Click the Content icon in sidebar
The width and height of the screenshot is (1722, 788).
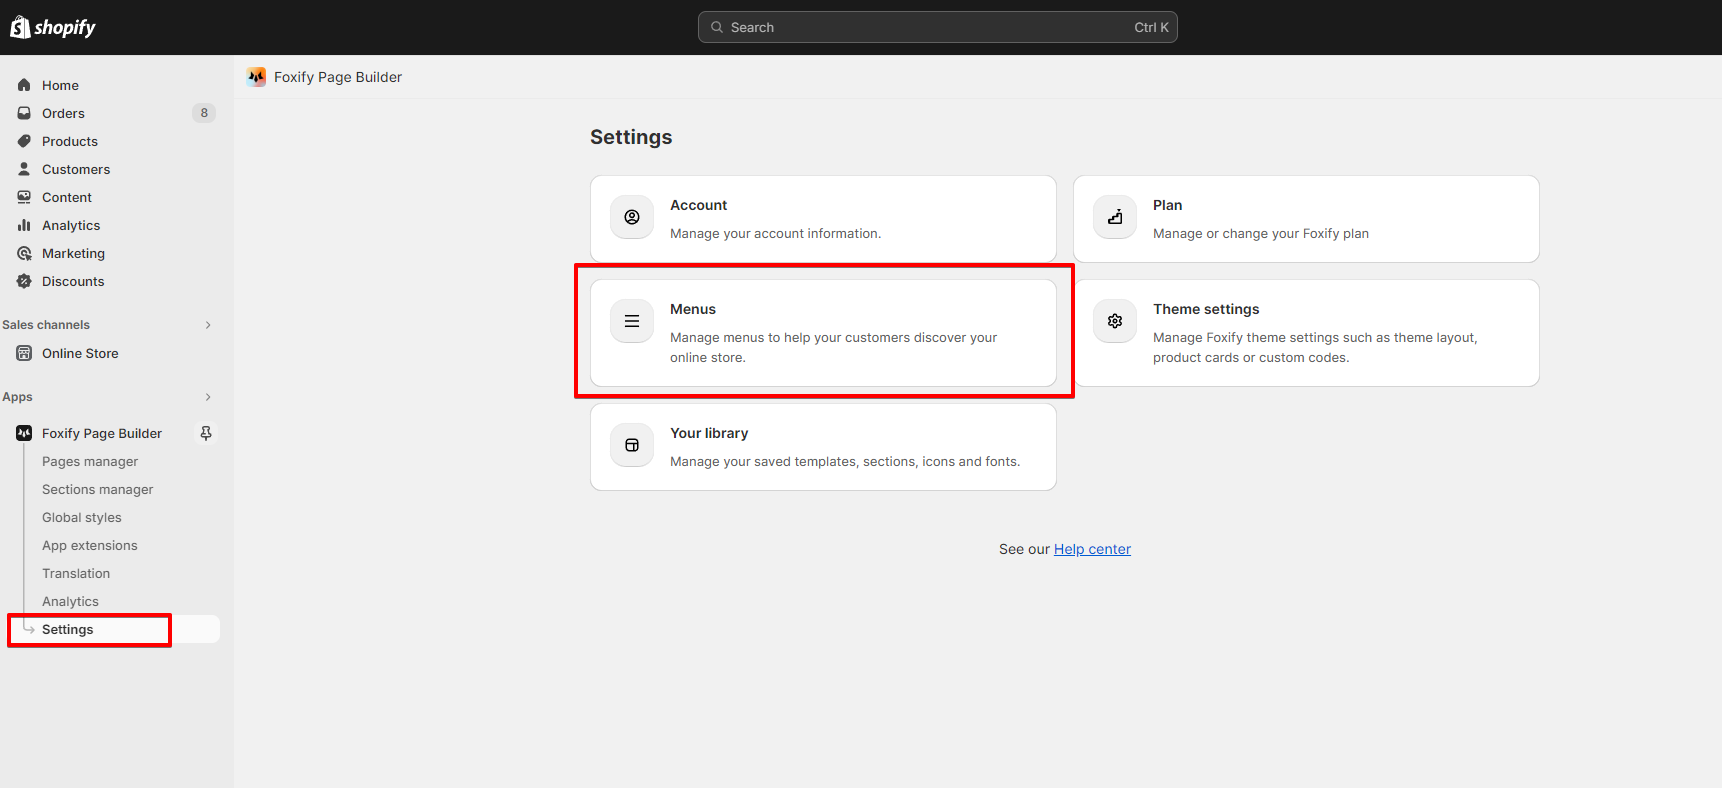24,197
